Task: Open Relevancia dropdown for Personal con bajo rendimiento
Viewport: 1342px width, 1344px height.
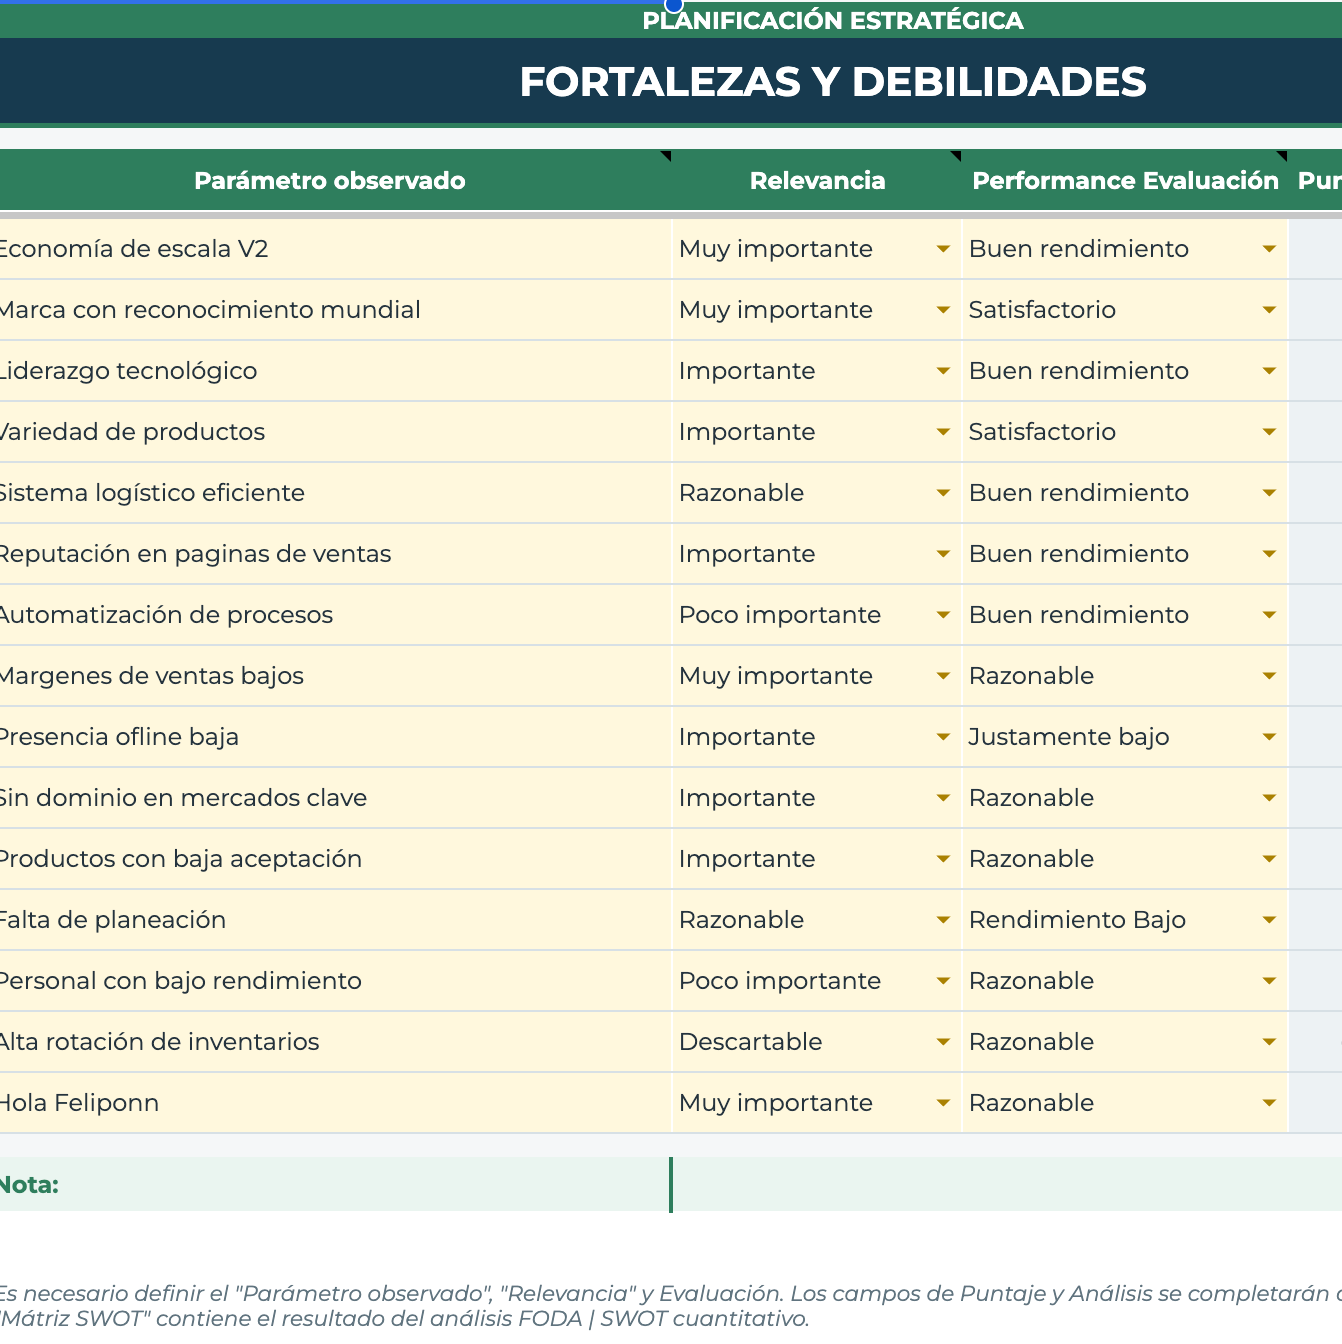Action: click(943, 981)
